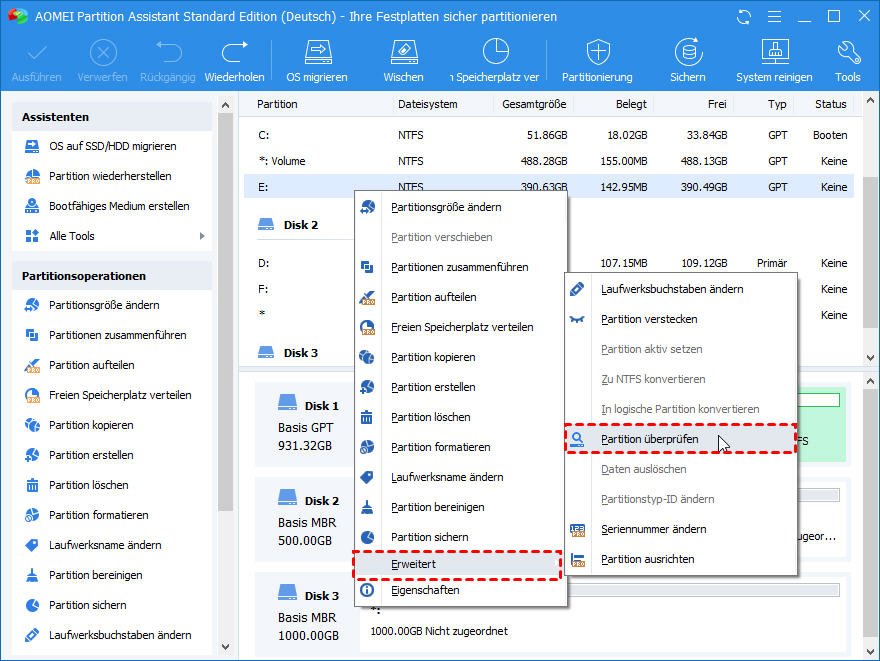Open Eigenschaften in context menu
Image resolution: width=880 pixels, height=661 pixels.
point(460,590)
